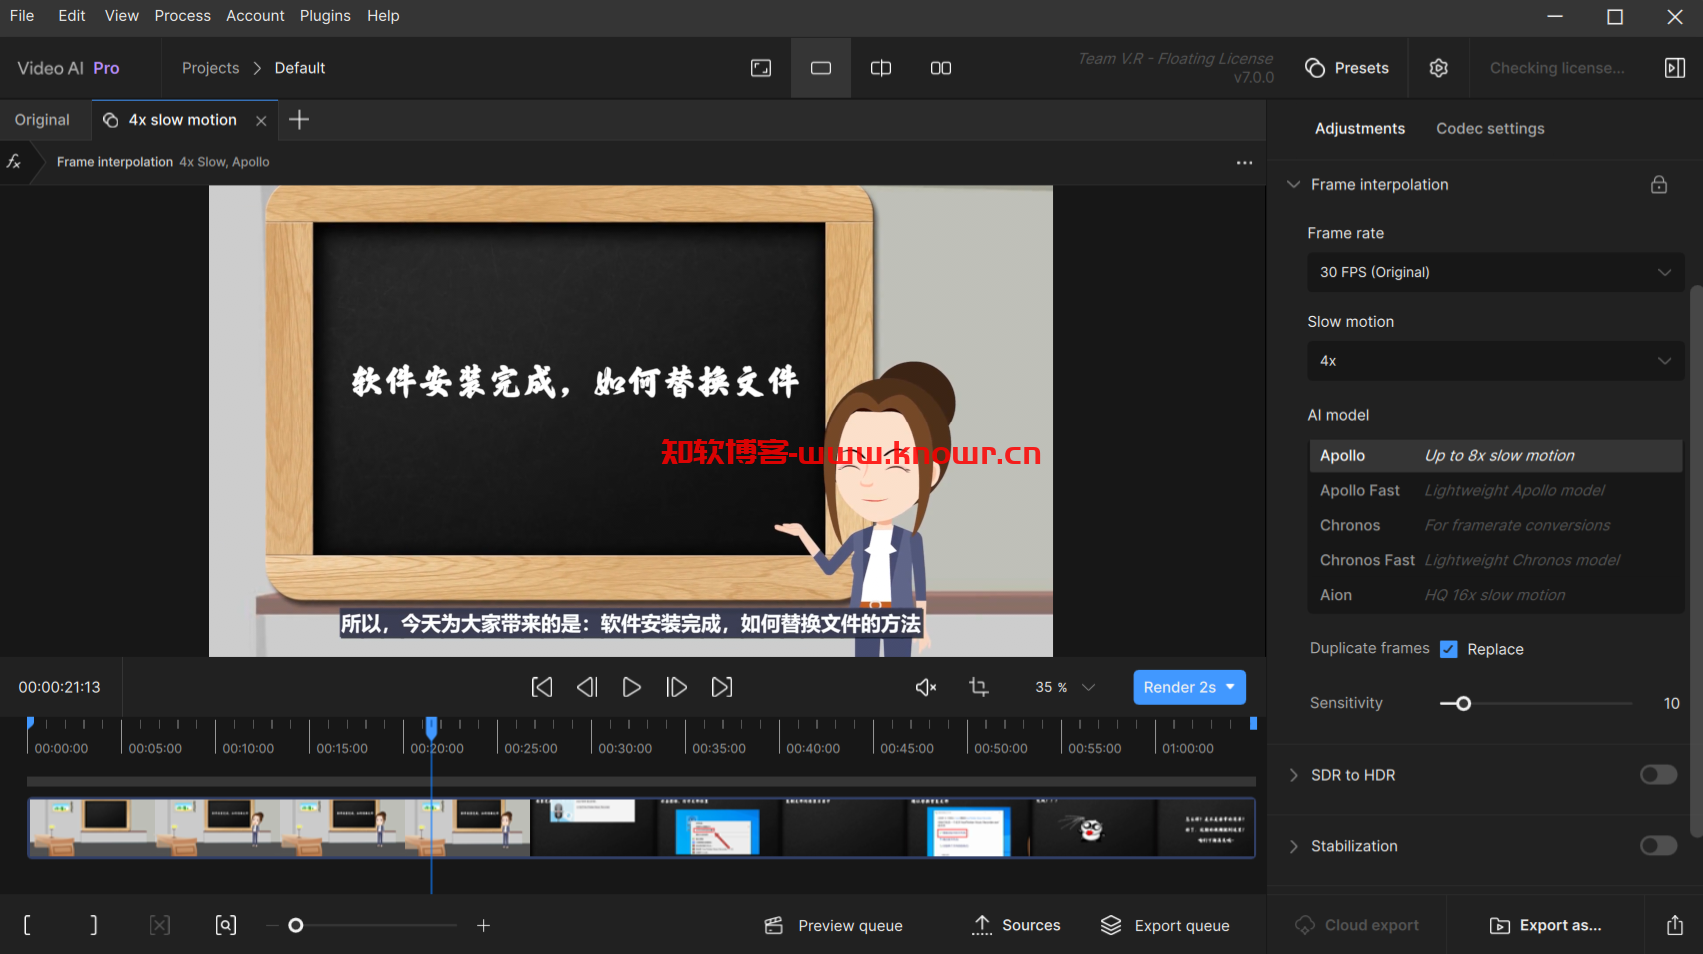Click timeline playhead marker

tap(431, 727)
